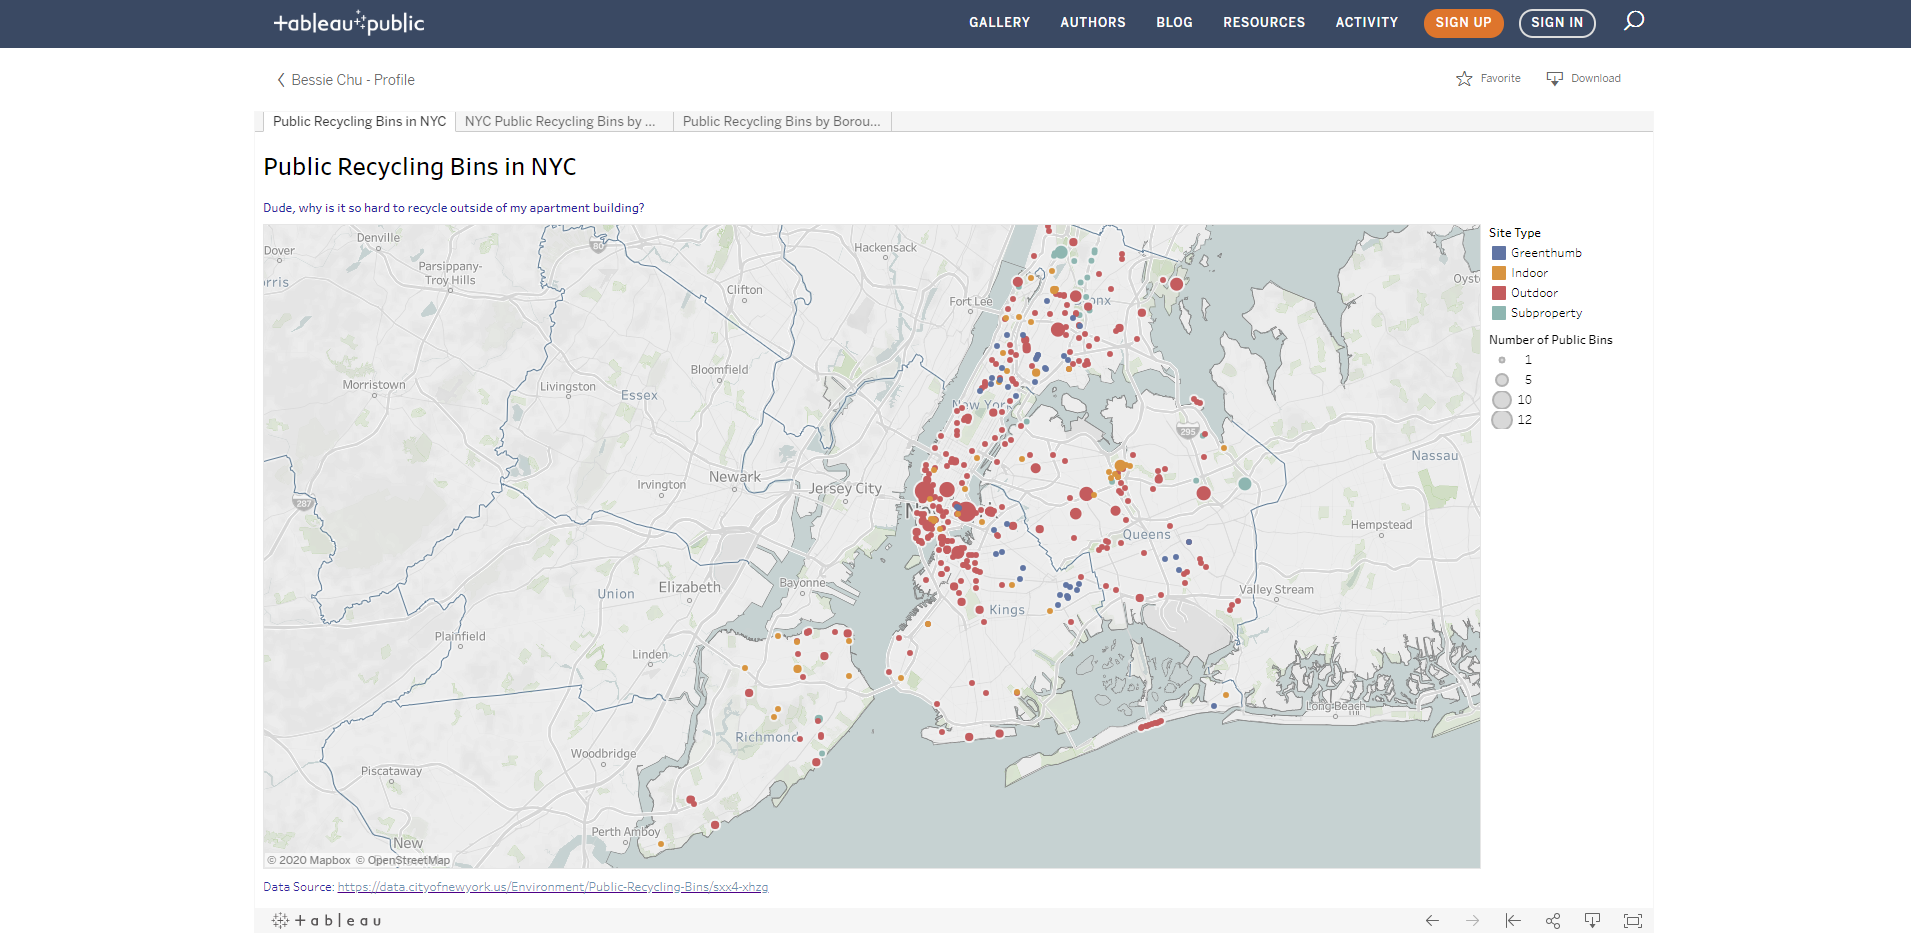Switch to the Public Recycling Bins by Borough tab
The height and width of the screenshot is (933, 1911).
781,121
